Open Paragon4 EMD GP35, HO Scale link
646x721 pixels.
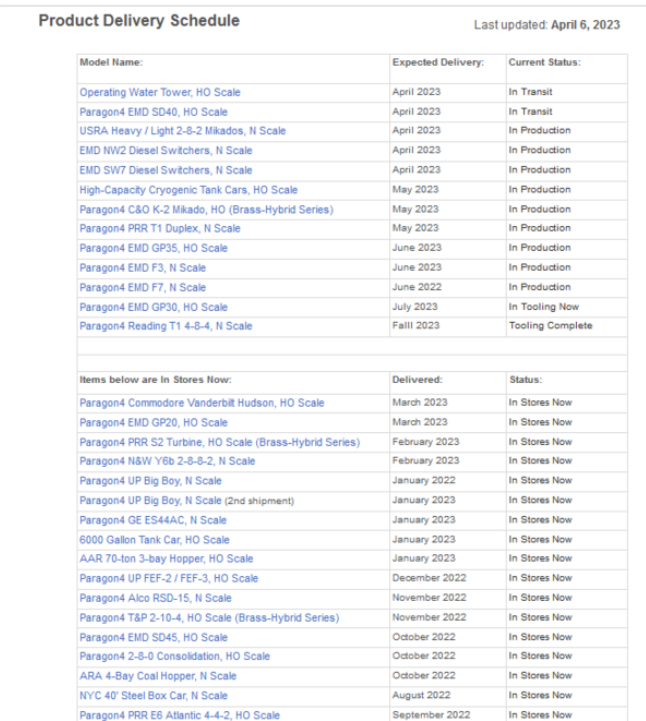(153, 248)
